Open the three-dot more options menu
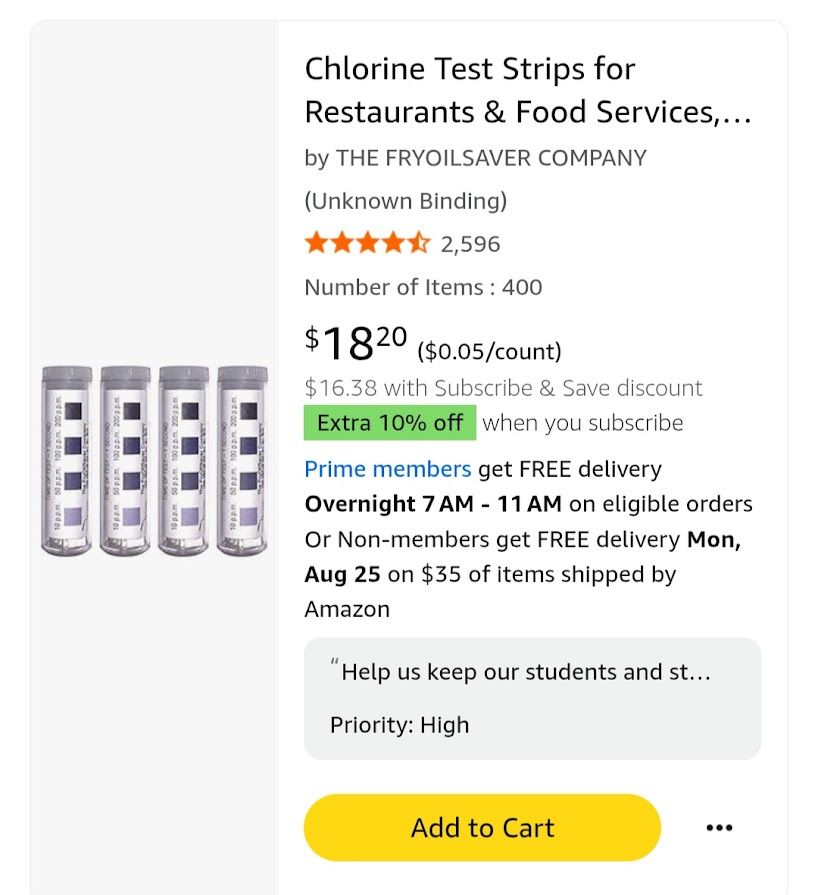The image size is (818, 895). [x=719, y=827]
